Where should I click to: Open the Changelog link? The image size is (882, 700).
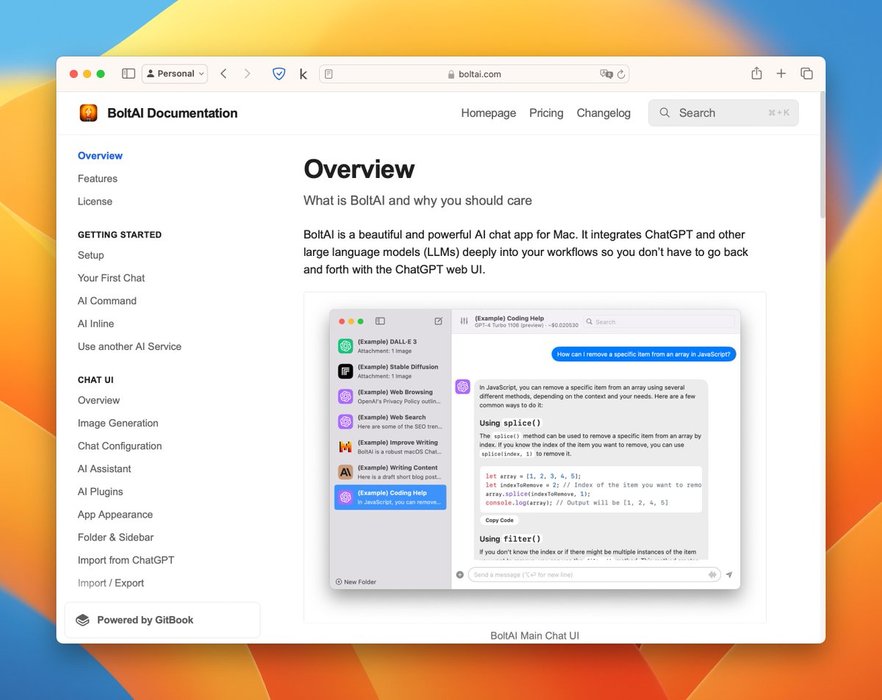[604, 113]
